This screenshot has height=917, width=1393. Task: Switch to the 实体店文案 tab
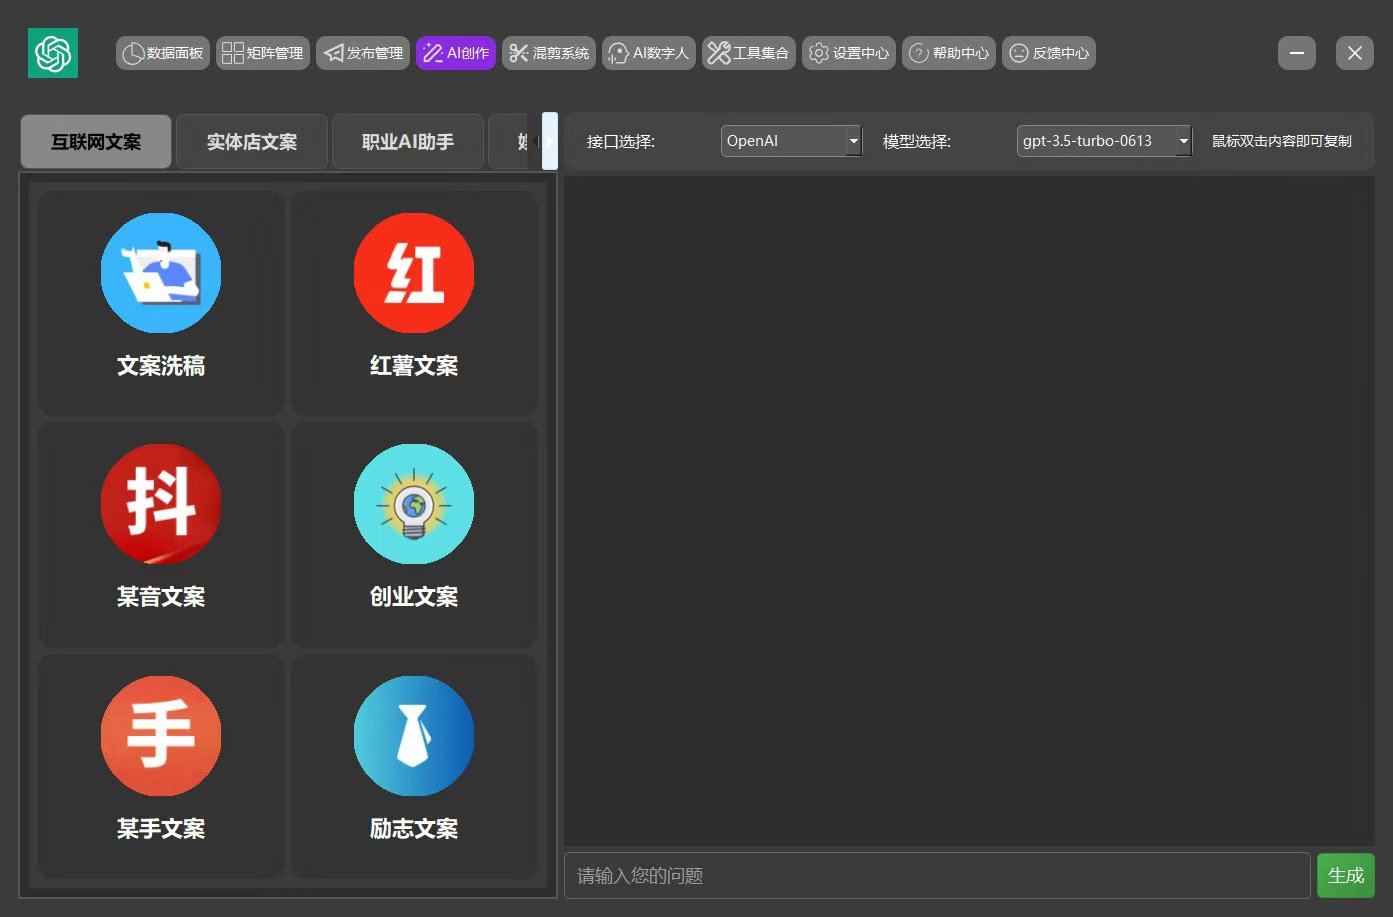[x=251, y=141]
